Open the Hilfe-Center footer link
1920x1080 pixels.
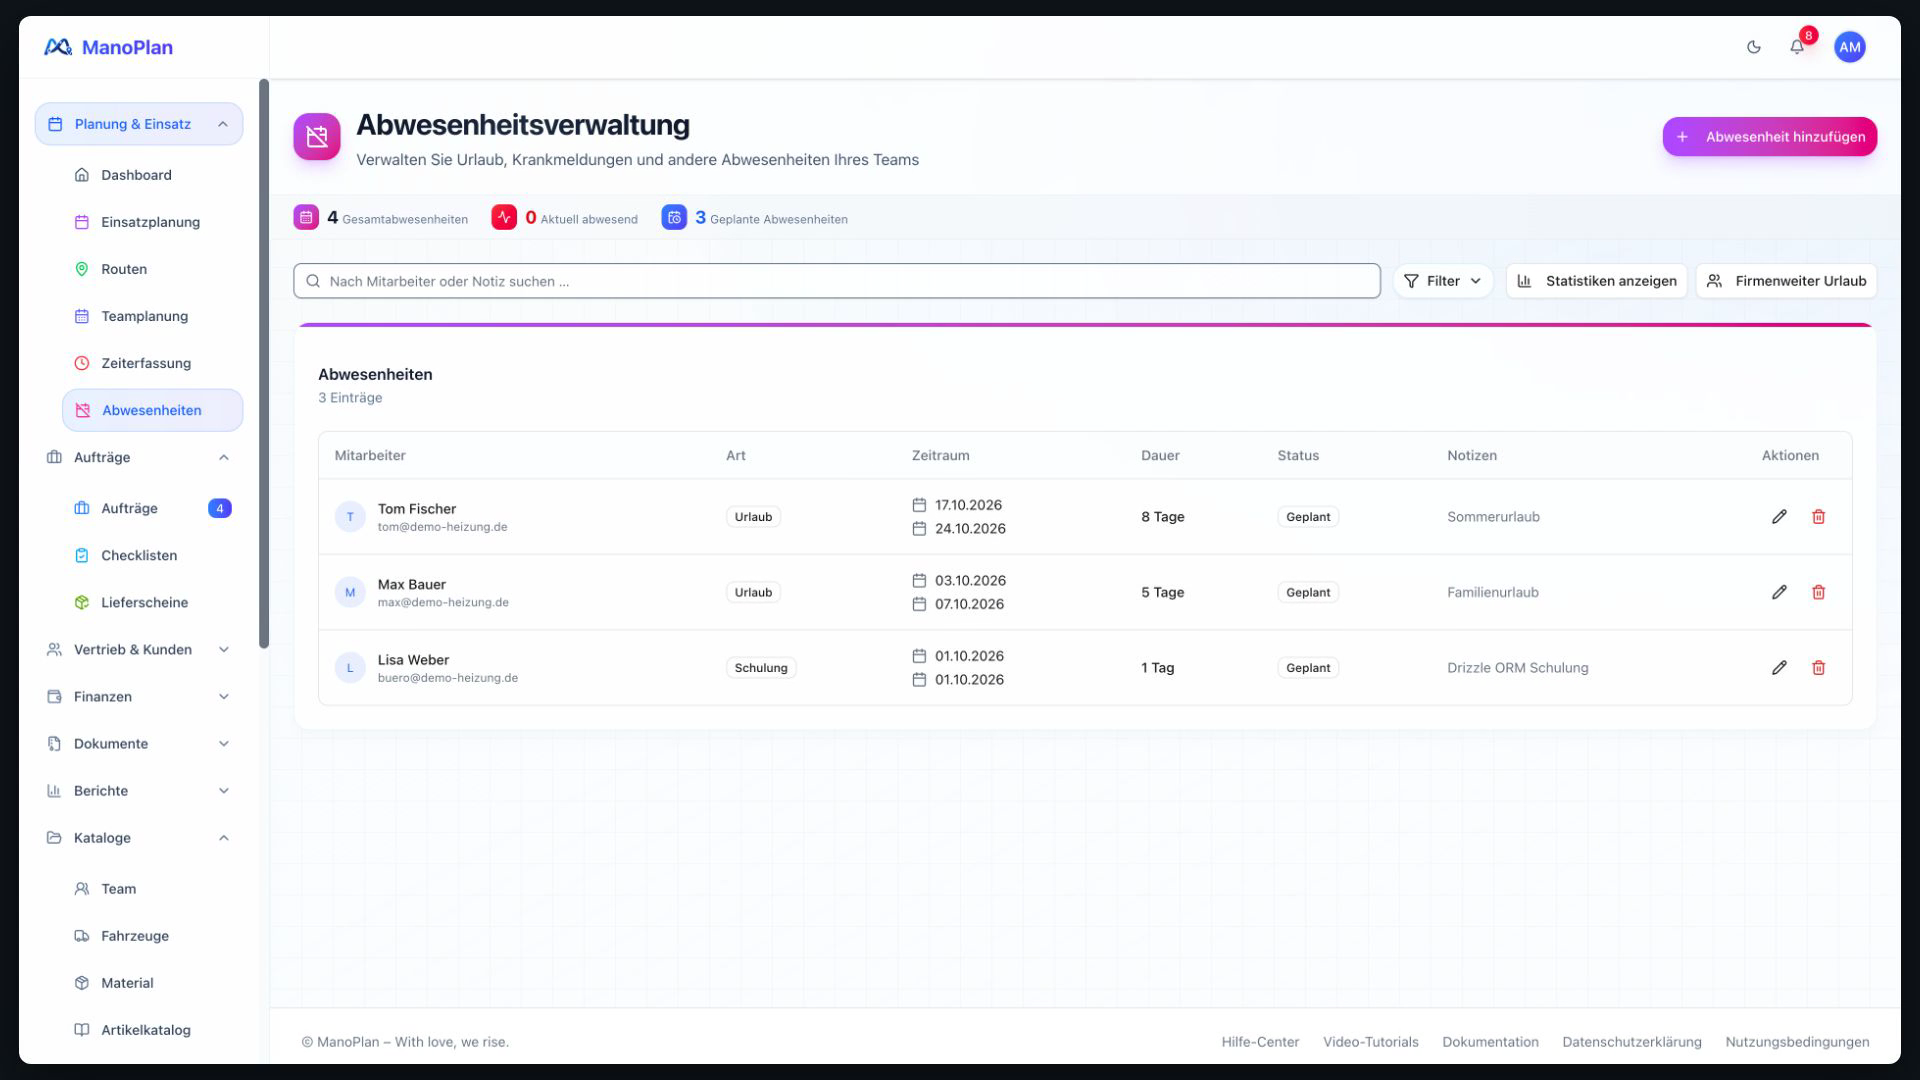coord(1260,1042)
